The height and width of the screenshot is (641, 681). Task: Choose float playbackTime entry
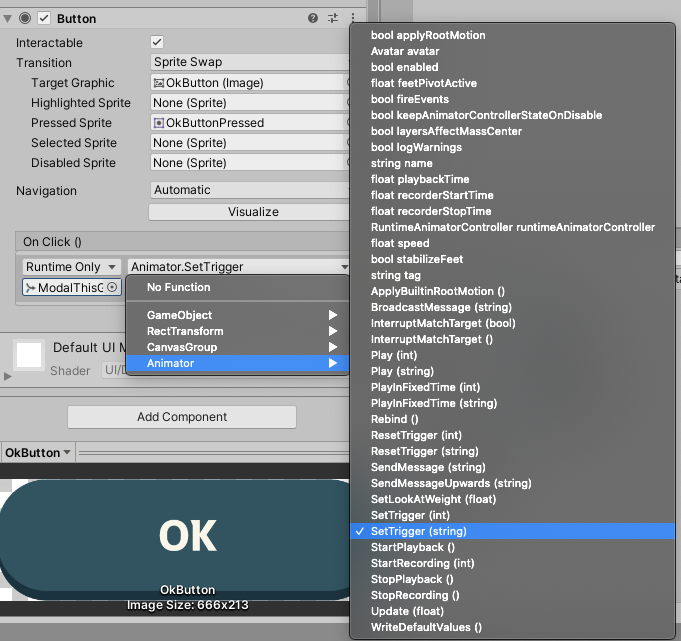pos(512,179)
